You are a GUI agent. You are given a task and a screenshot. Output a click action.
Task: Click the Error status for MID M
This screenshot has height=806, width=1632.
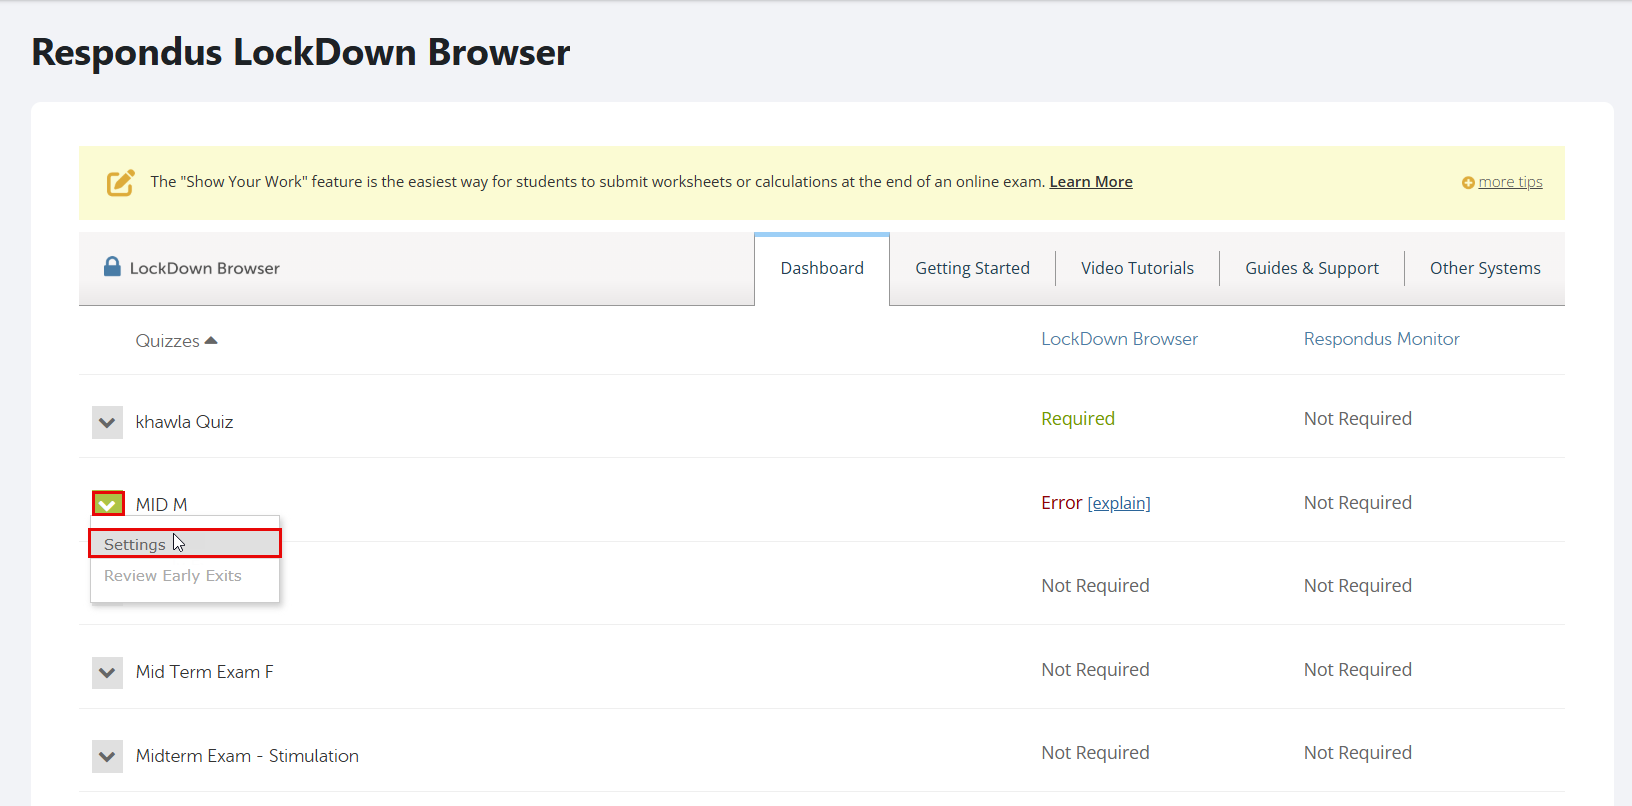(x=1061, y=503)
